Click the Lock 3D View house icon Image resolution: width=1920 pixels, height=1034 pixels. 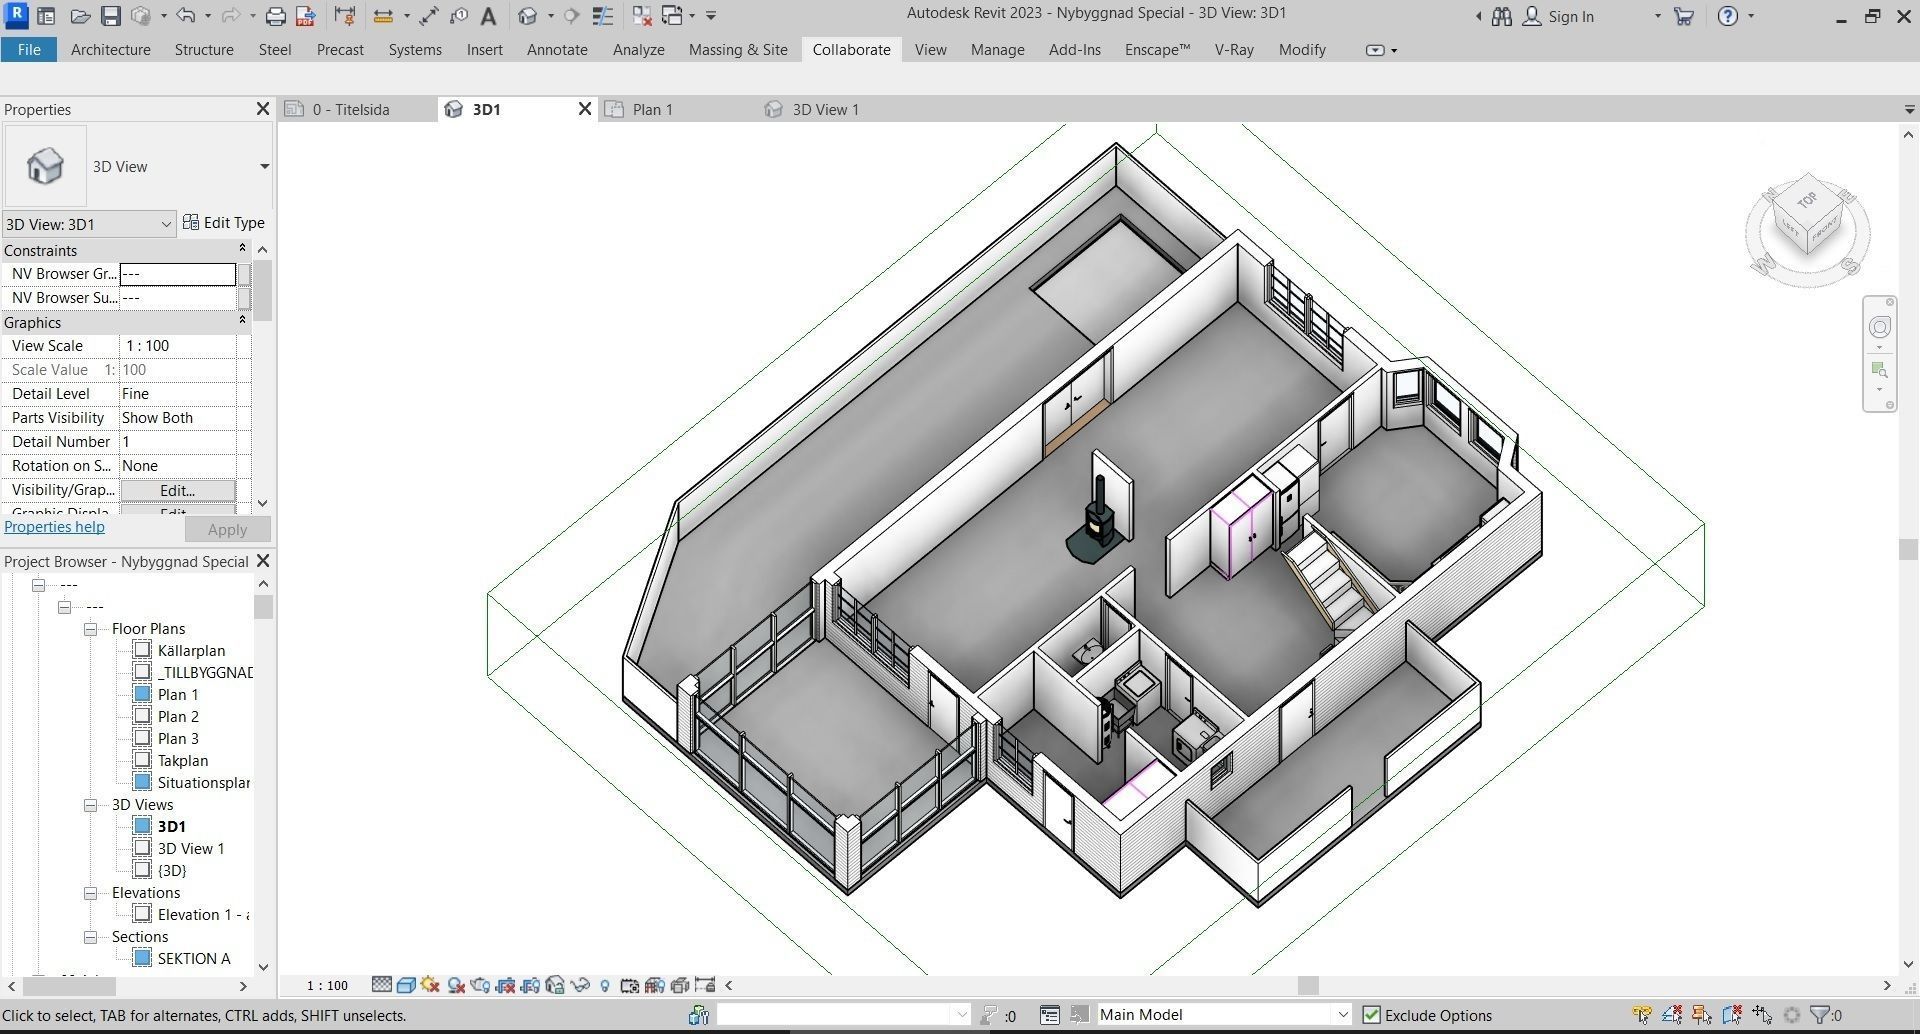coord(555,985)
